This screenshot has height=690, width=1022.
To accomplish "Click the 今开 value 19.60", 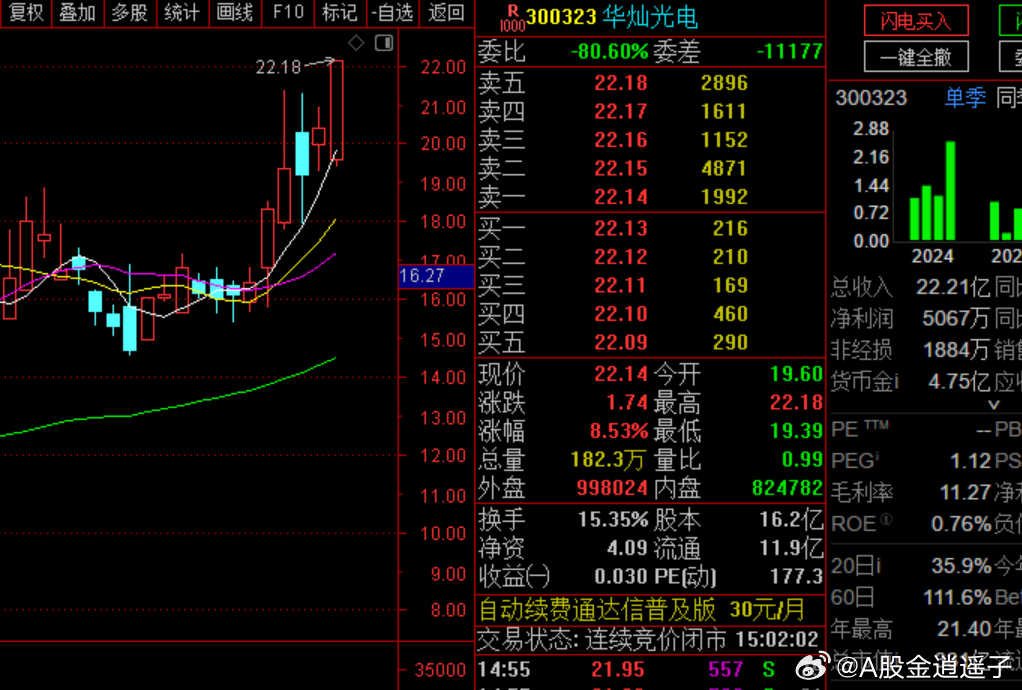I will (x=796, y=374).
